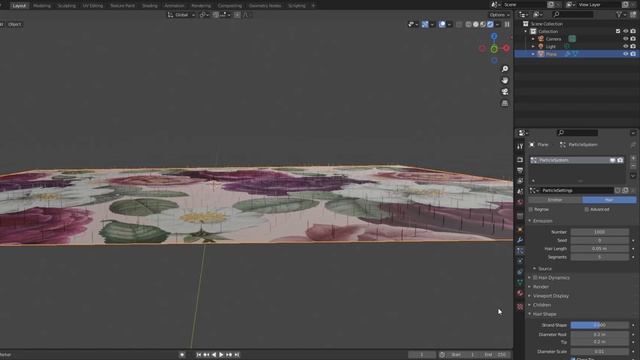This screenshot has height=360, width=640.
Task: Open the viewport Options dropdown
Action: (x=499, y=15)
